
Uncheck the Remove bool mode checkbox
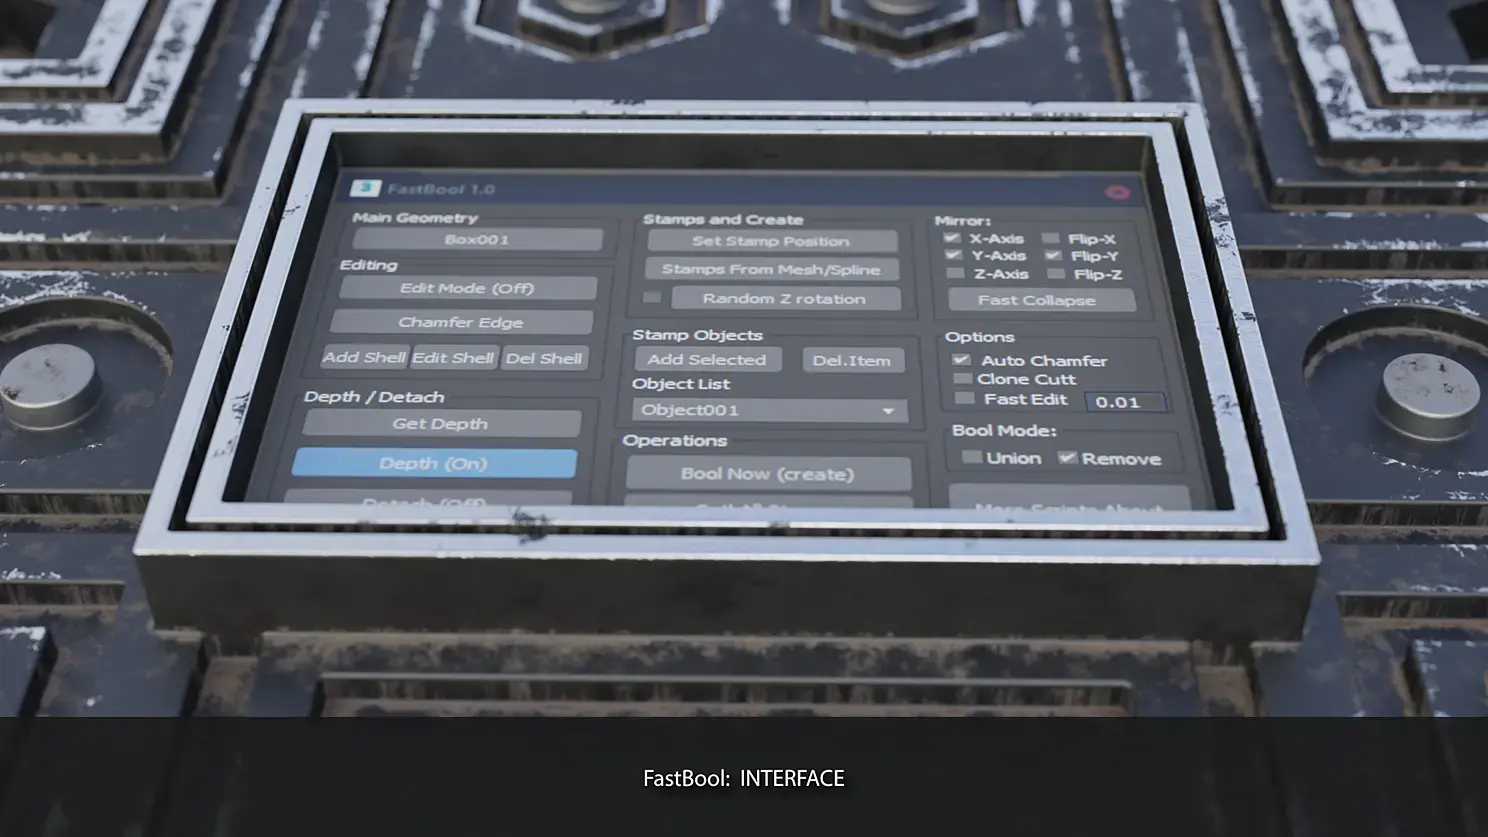(x=1068, y=458)
